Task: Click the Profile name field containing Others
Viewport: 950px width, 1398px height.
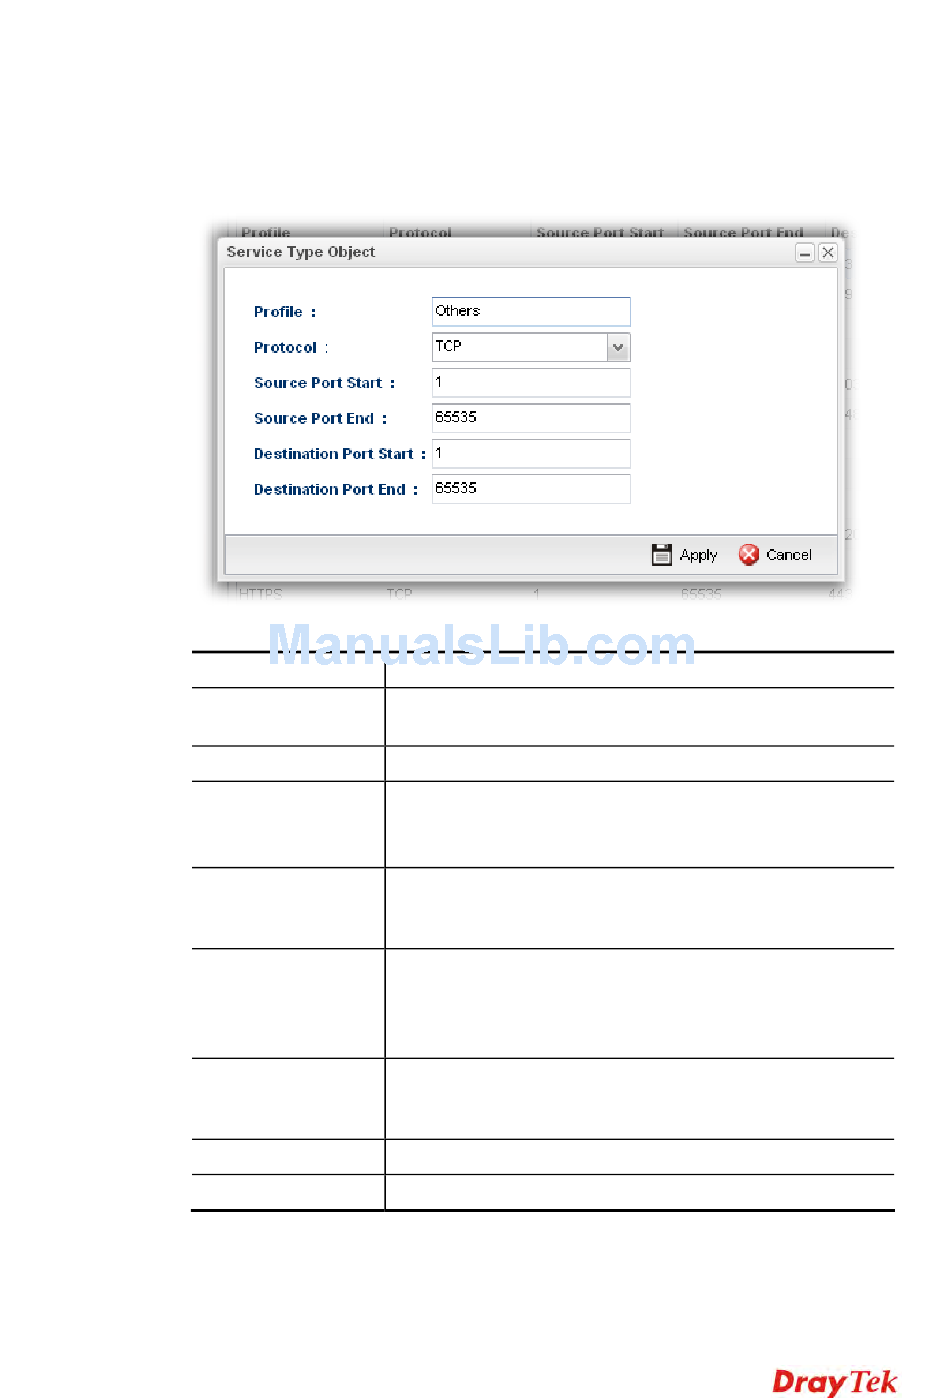Action: point(530,312)
